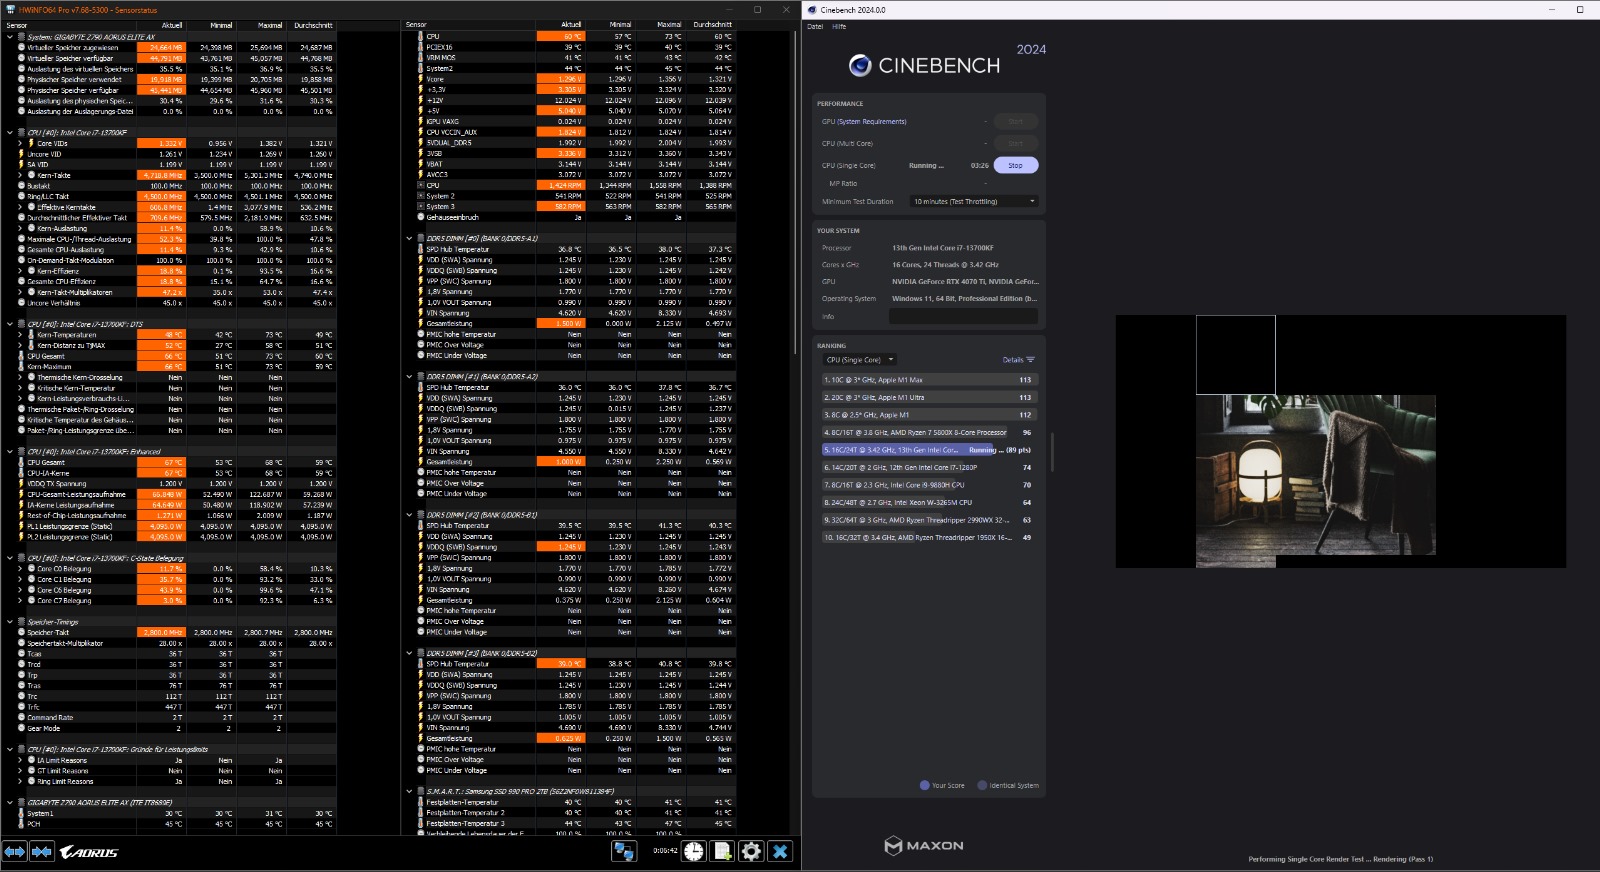Open the network remote monitoring icon in HWiNFO
Viewport: 1600px width, 872px height.
pyautogui.click(x=624, y=851)
